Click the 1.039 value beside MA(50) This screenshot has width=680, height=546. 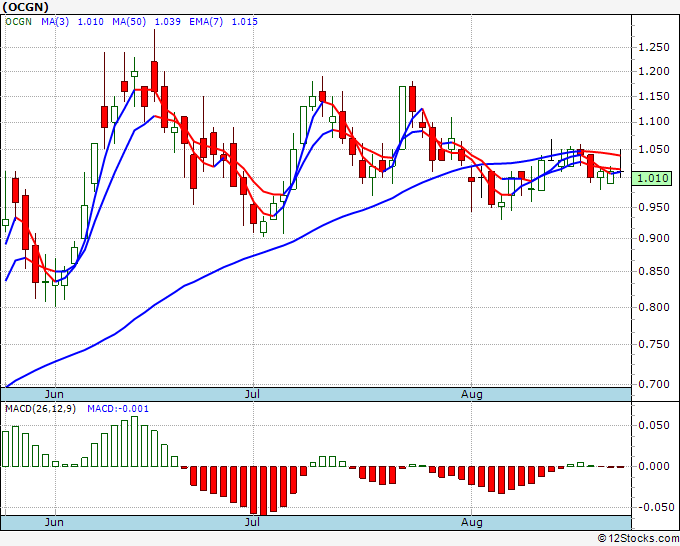pos(167,21)
